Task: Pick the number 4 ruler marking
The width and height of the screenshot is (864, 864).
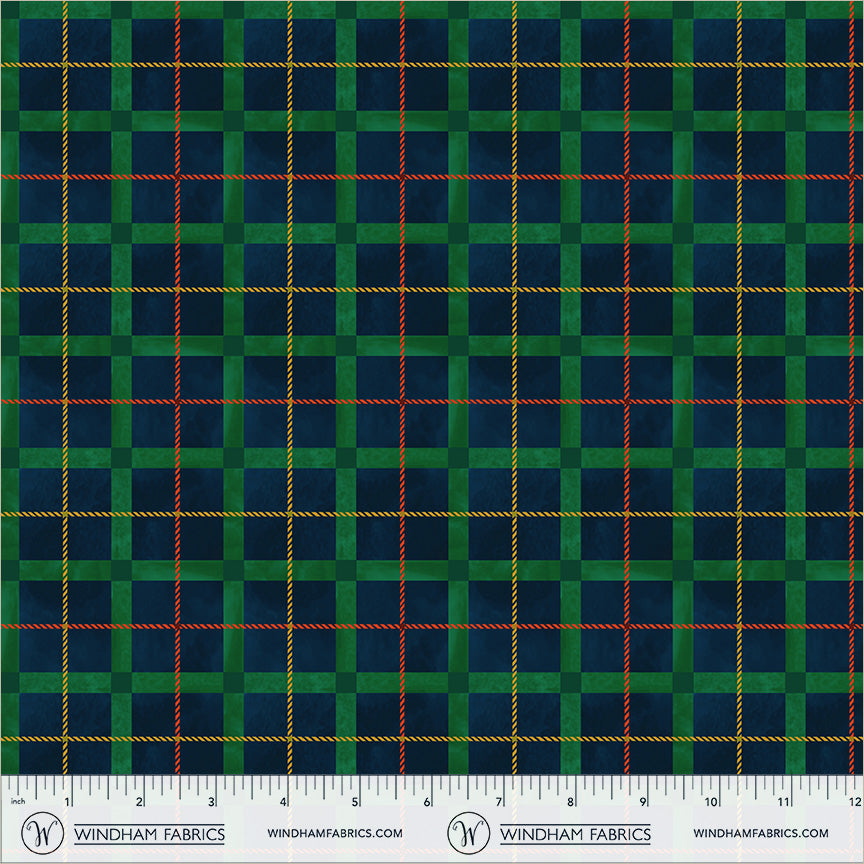Action: pos(283,802)
